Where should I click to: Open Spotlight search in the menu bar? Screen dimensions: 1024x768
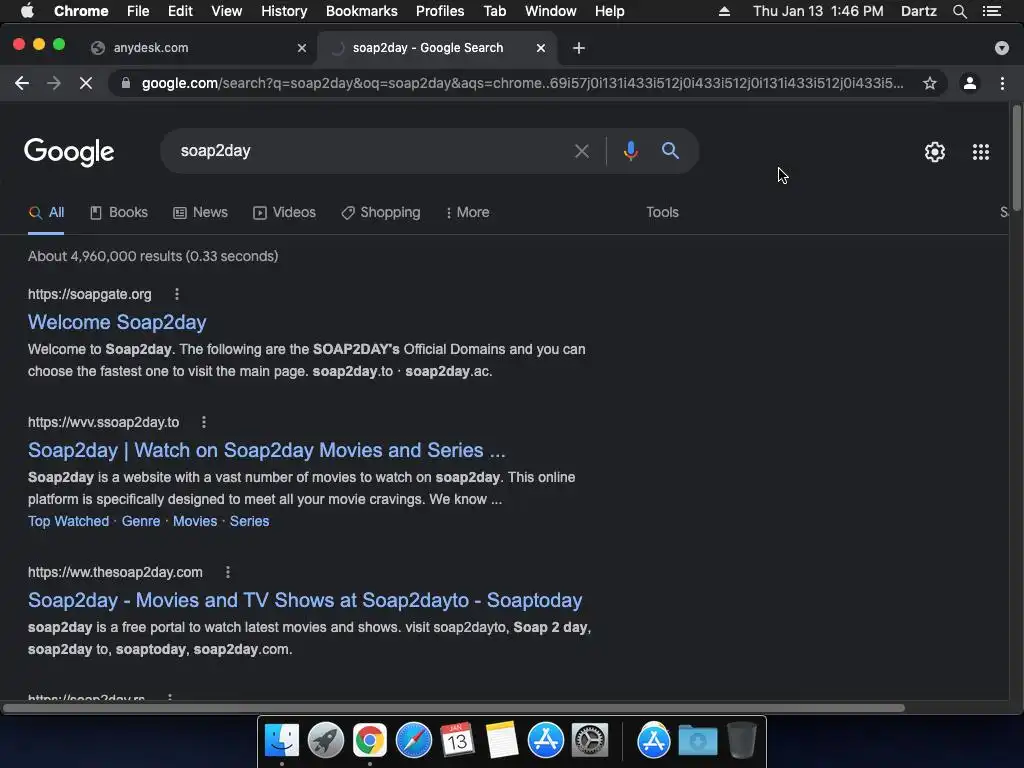click(x=959, y=11)
